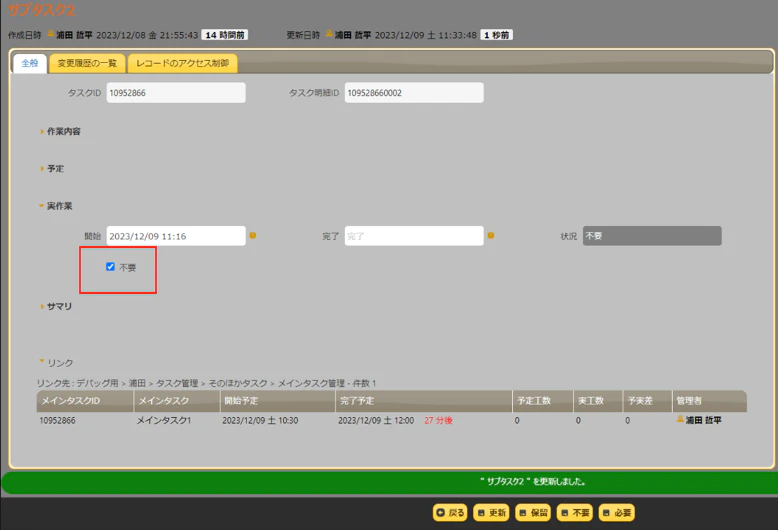
Task: Sort by 完了予定 column header
Action: coord(424,401)
